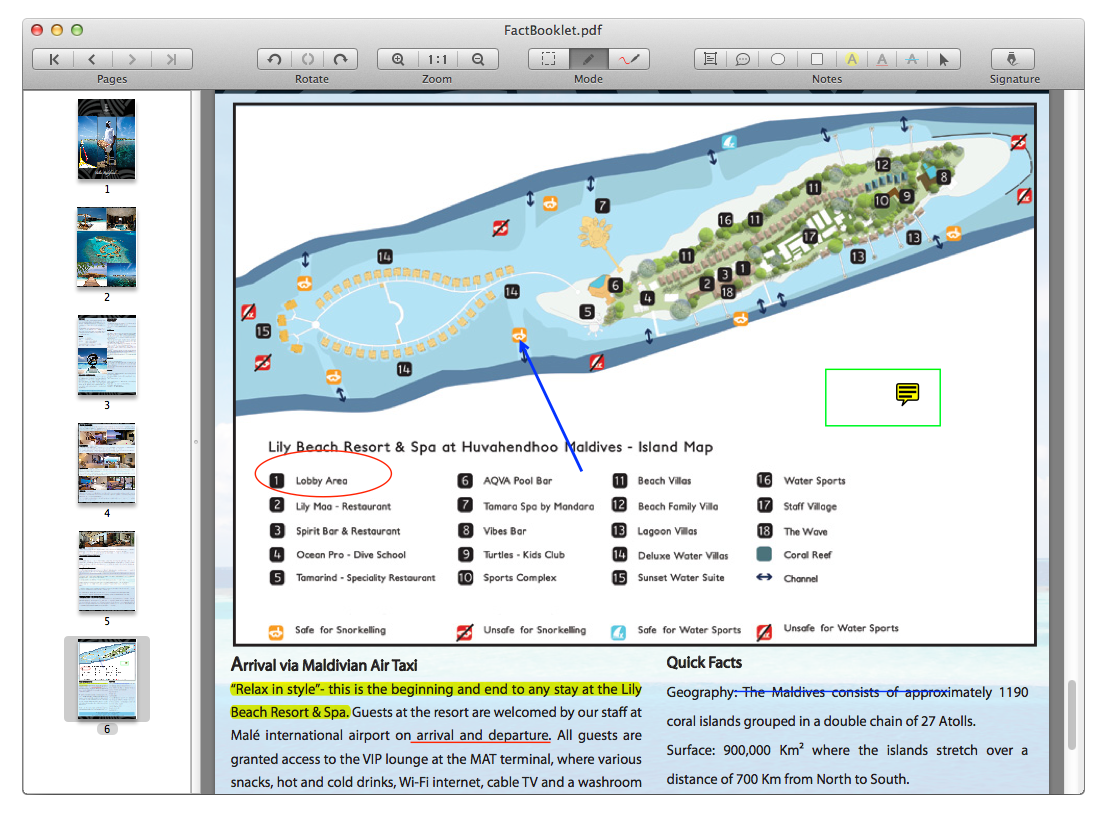
Task: Click the vertical scrollbar of the document
Action: tap(1072, 714)
